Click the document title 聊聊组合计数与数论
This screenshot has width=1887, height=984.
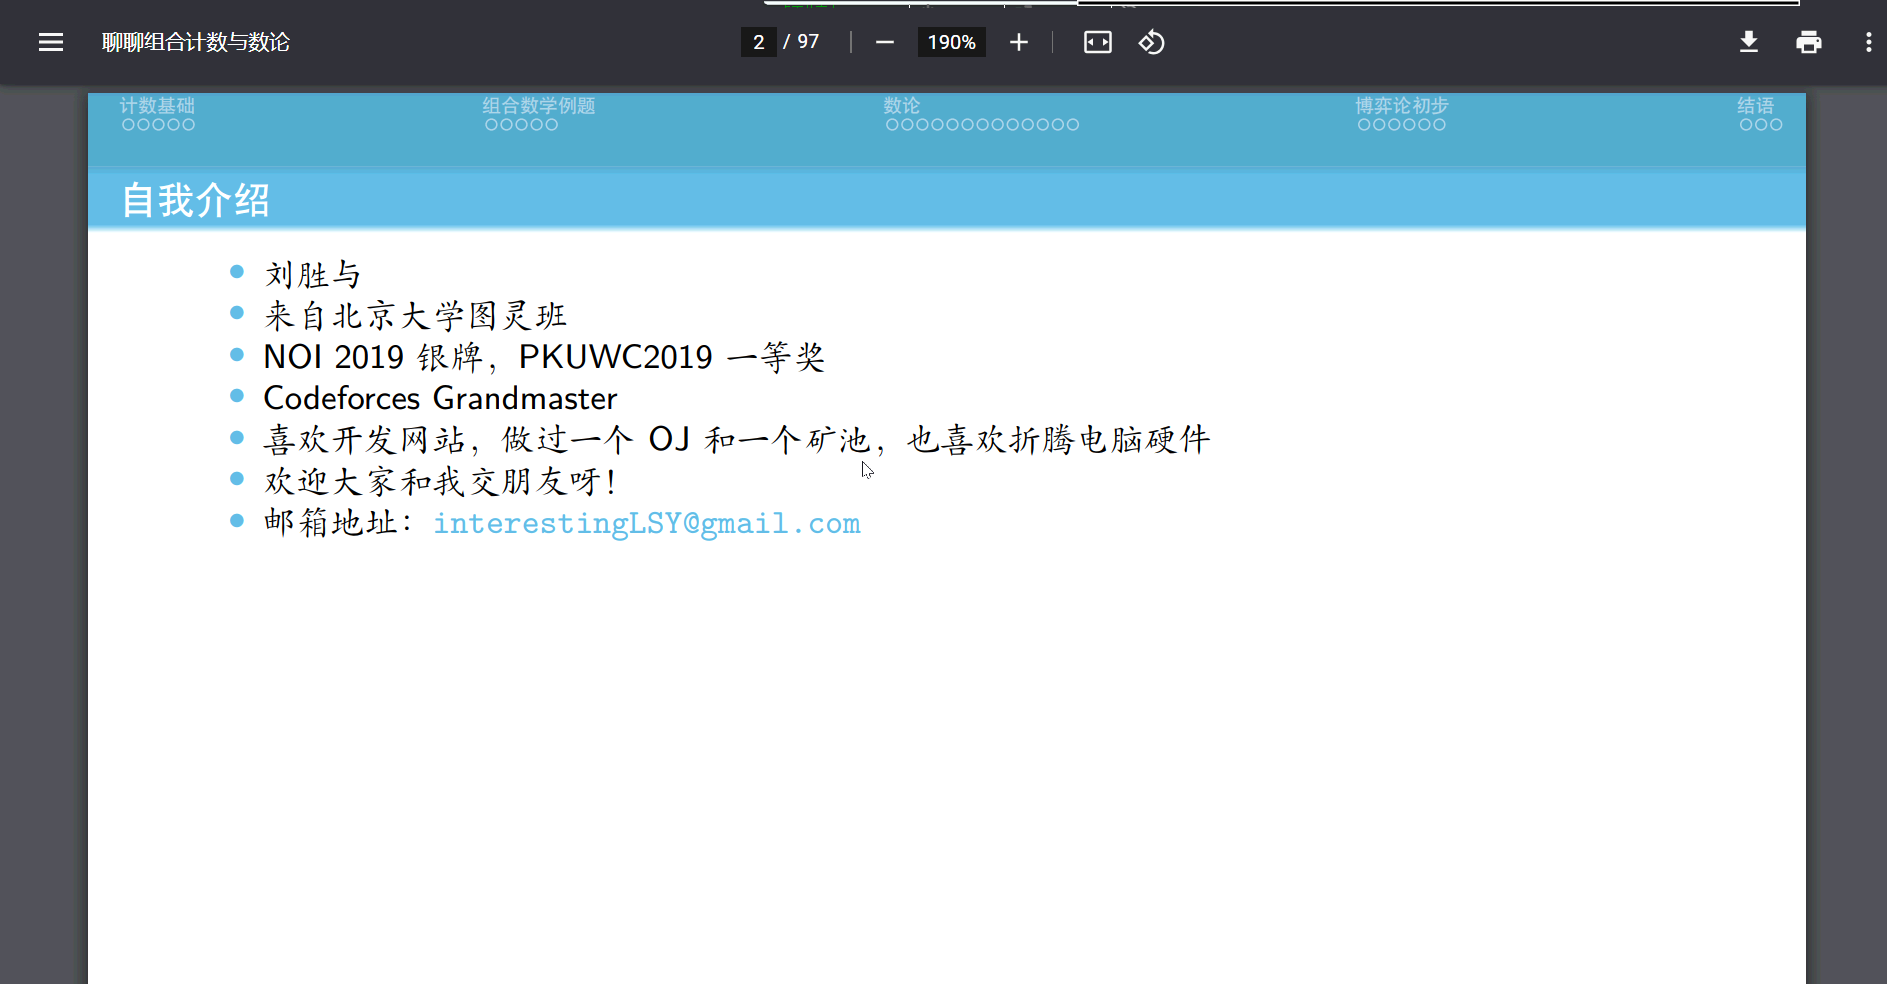[196, 42]
